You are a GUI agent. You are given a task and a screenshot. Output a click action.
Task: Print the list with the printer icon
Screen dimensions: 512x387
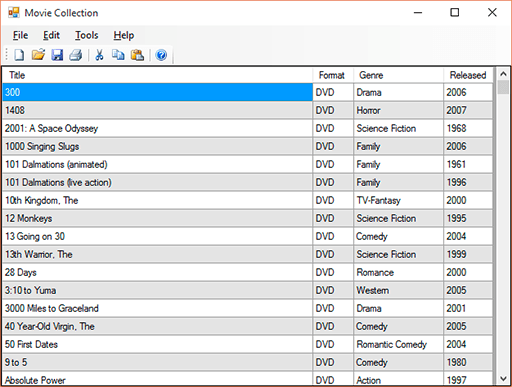76,55
